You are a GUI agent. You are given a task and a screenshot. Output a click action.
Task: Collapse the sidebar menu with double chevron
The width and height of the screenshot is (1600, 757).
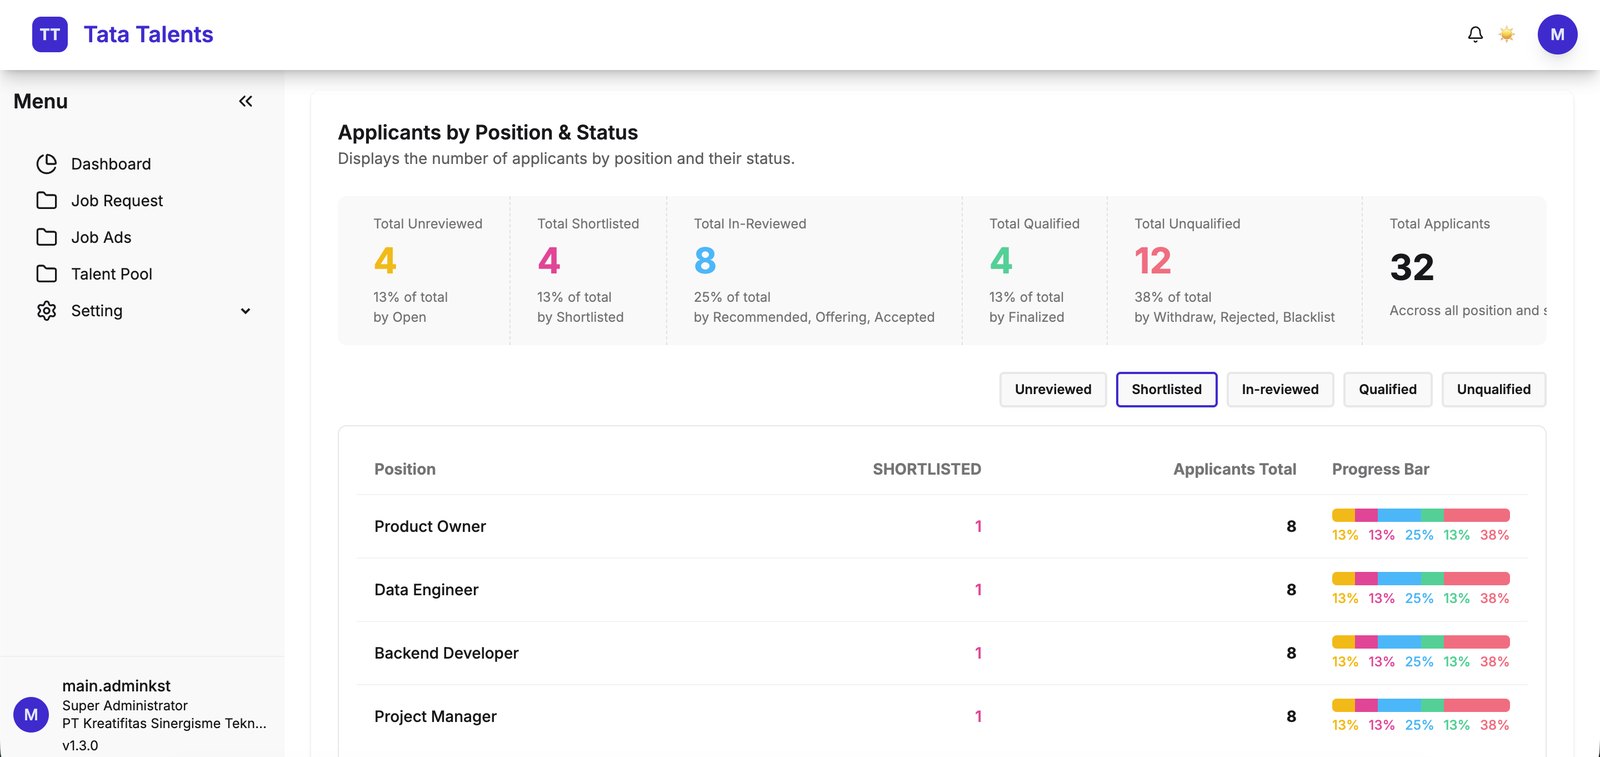coord(246,101)
